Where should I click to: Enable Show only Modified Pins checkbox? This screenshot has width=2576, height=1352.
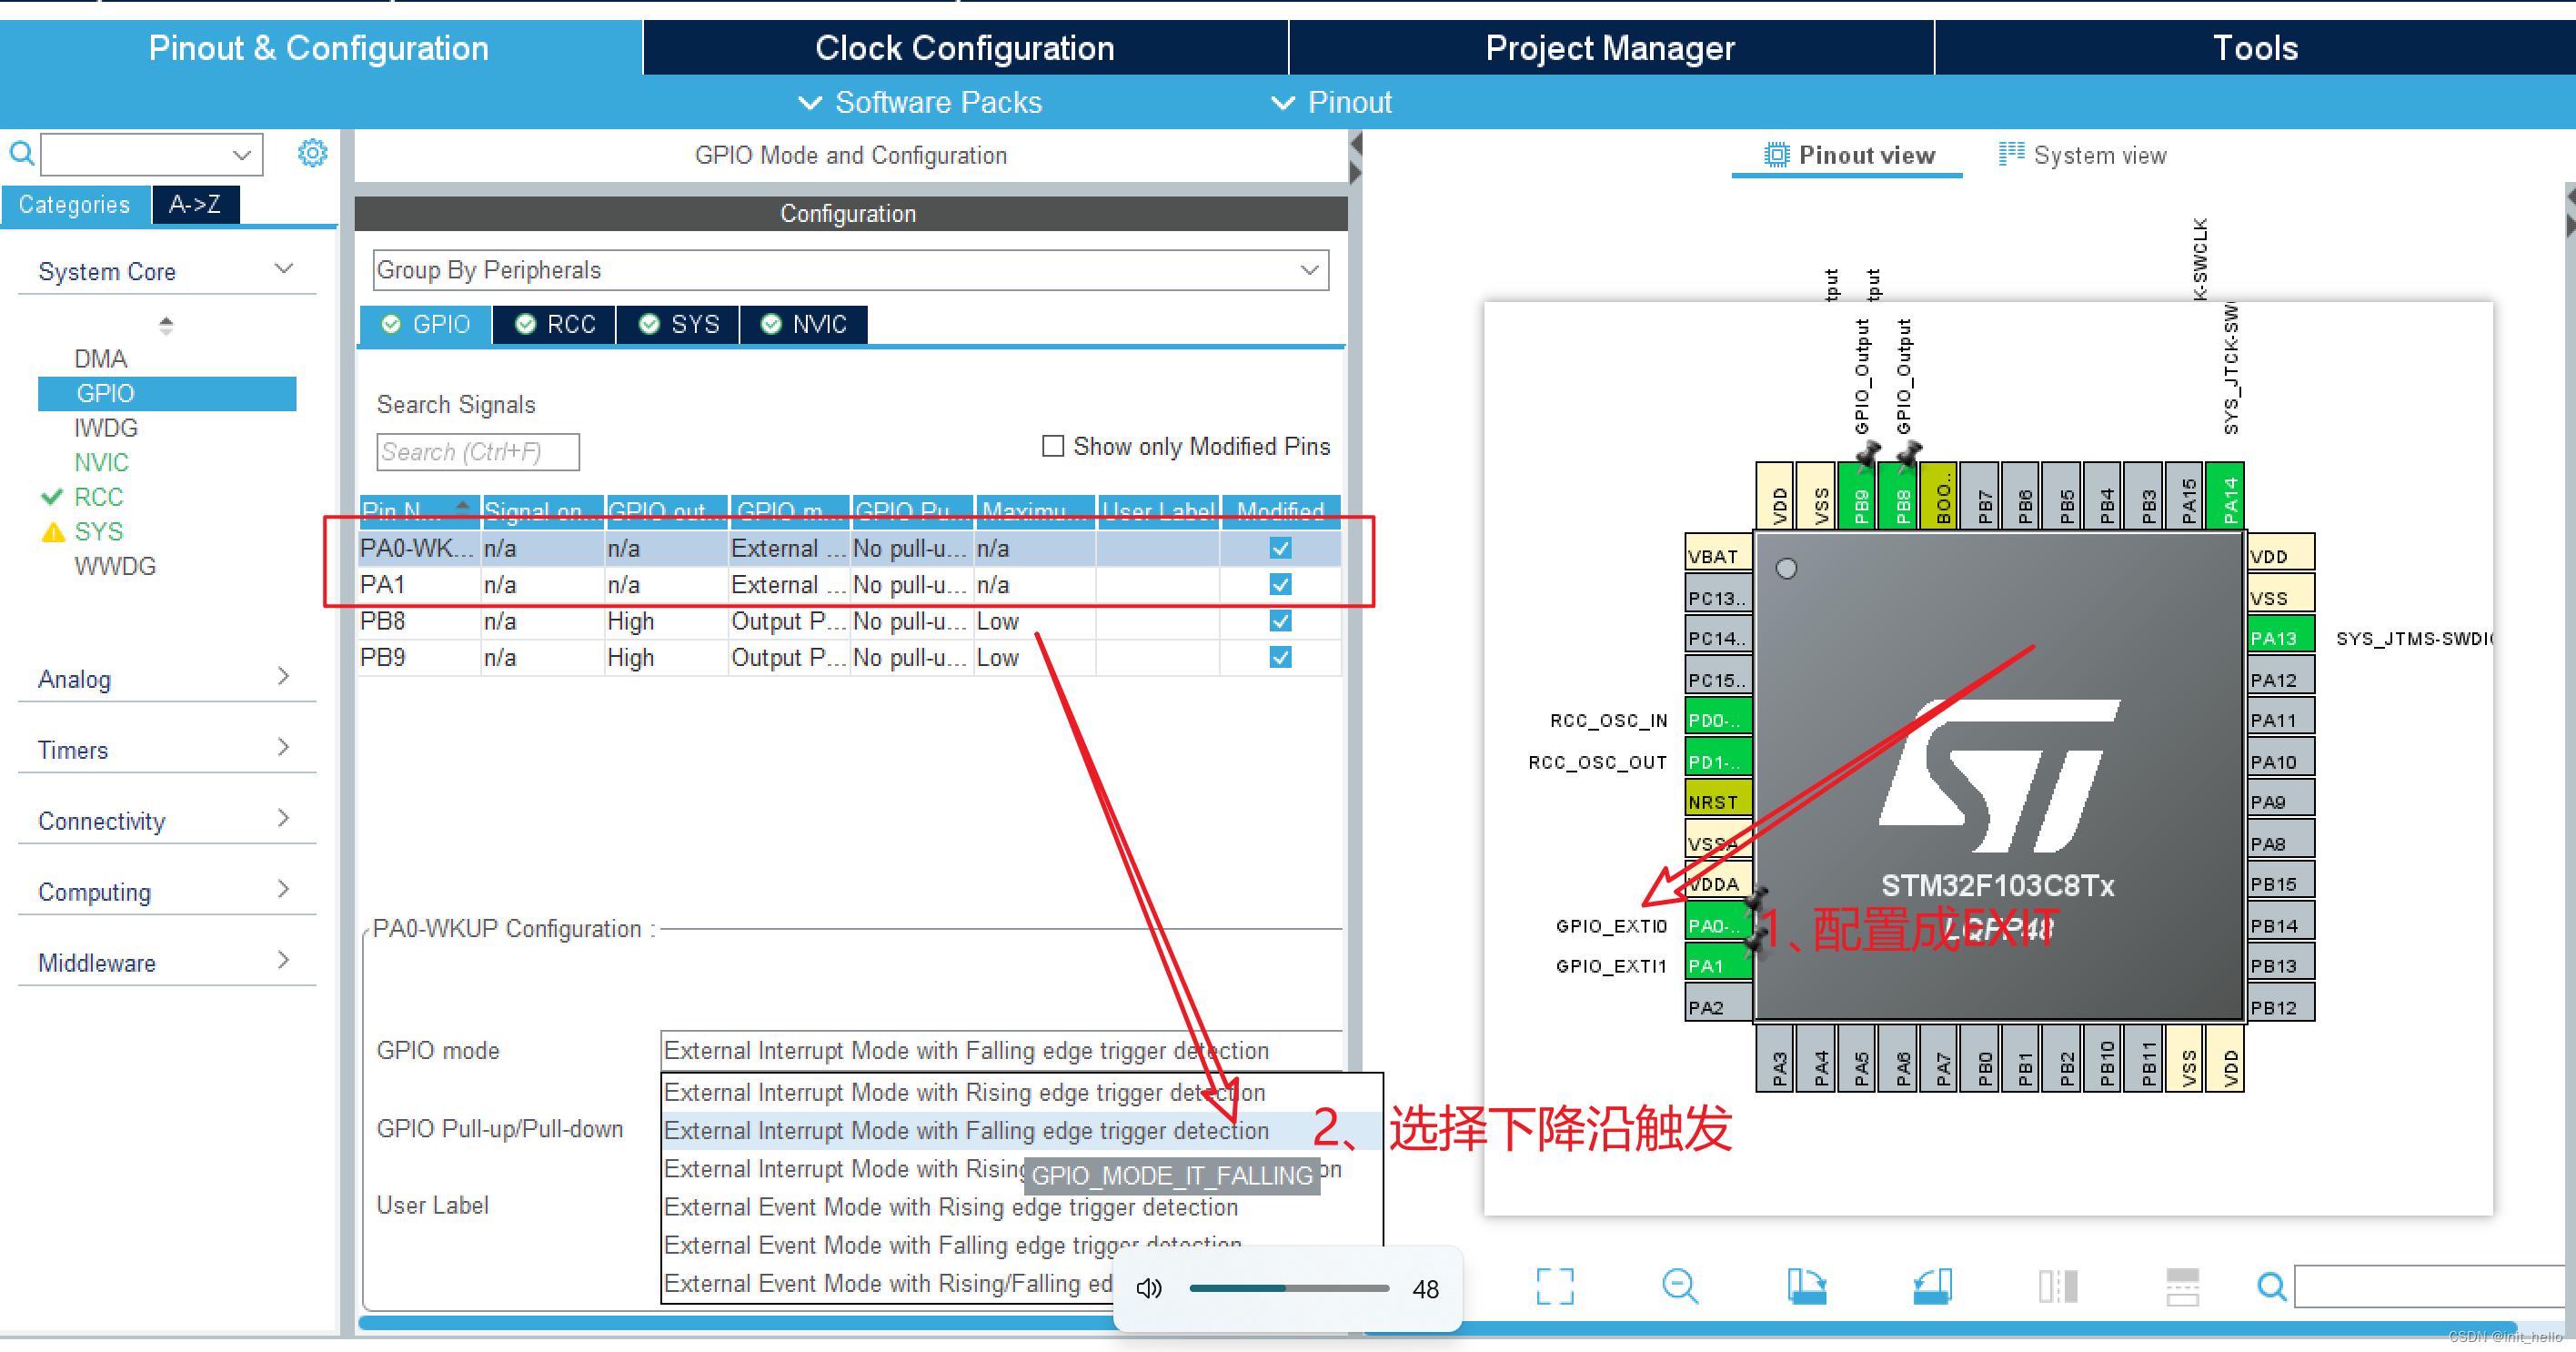tap(1052, 446)
